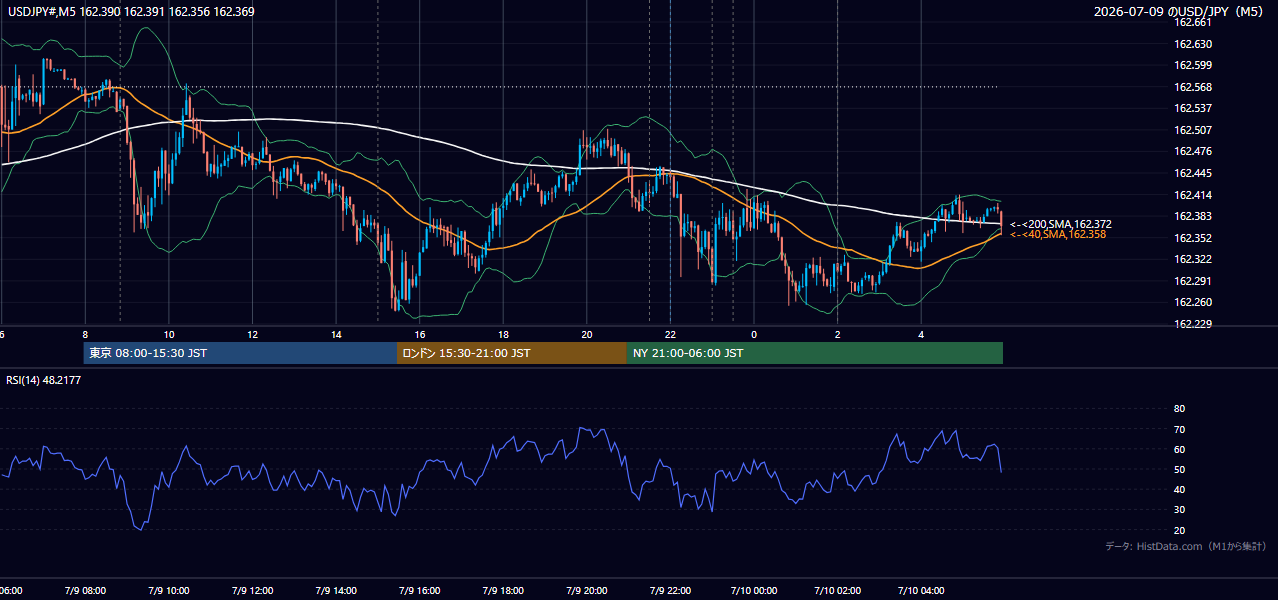Click price axis value 162.599

(x=1195, y=65)
